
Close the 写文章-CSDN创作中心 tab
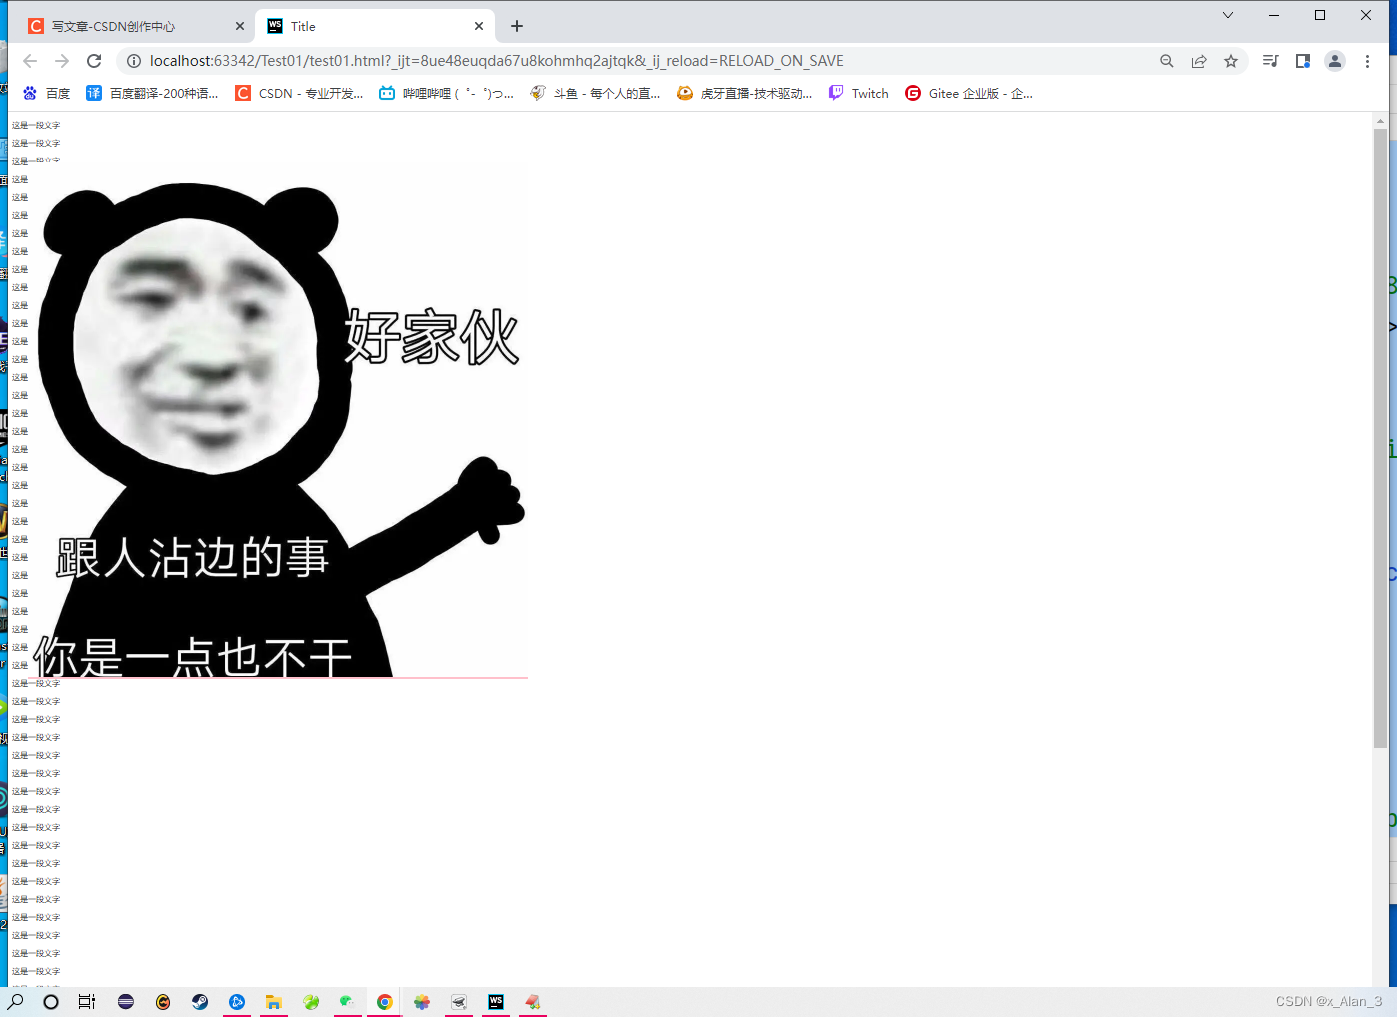coord(240,26)
